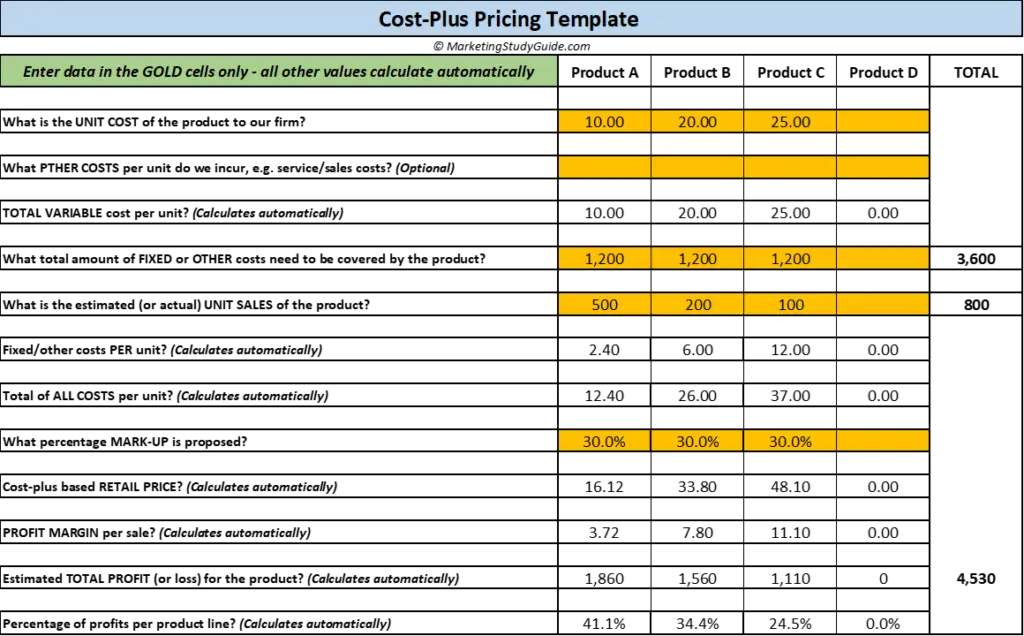Click Product B fixed per unit 6.00
The height and width of the screenshot is (636, 1024).
697,350
